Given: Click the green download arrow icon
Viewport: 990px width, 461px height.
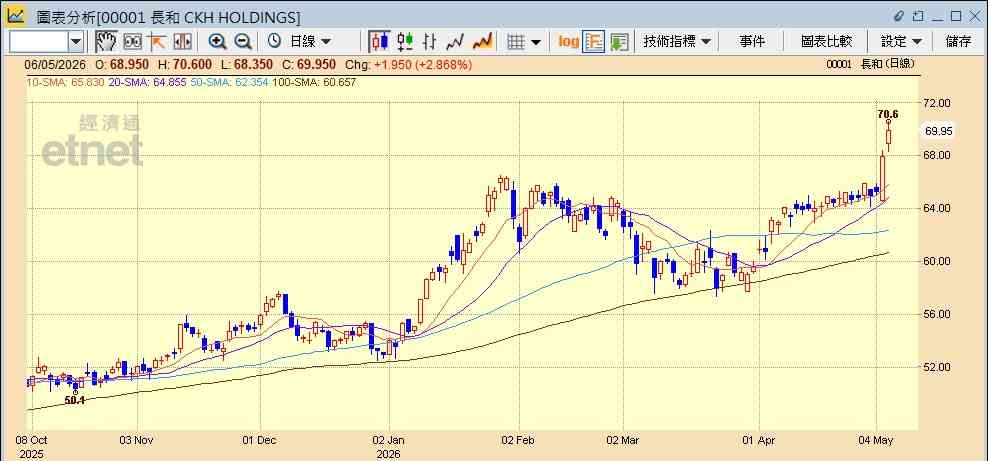Looking at the screenshot, I should pyautogui.click(x=619, y=42).
